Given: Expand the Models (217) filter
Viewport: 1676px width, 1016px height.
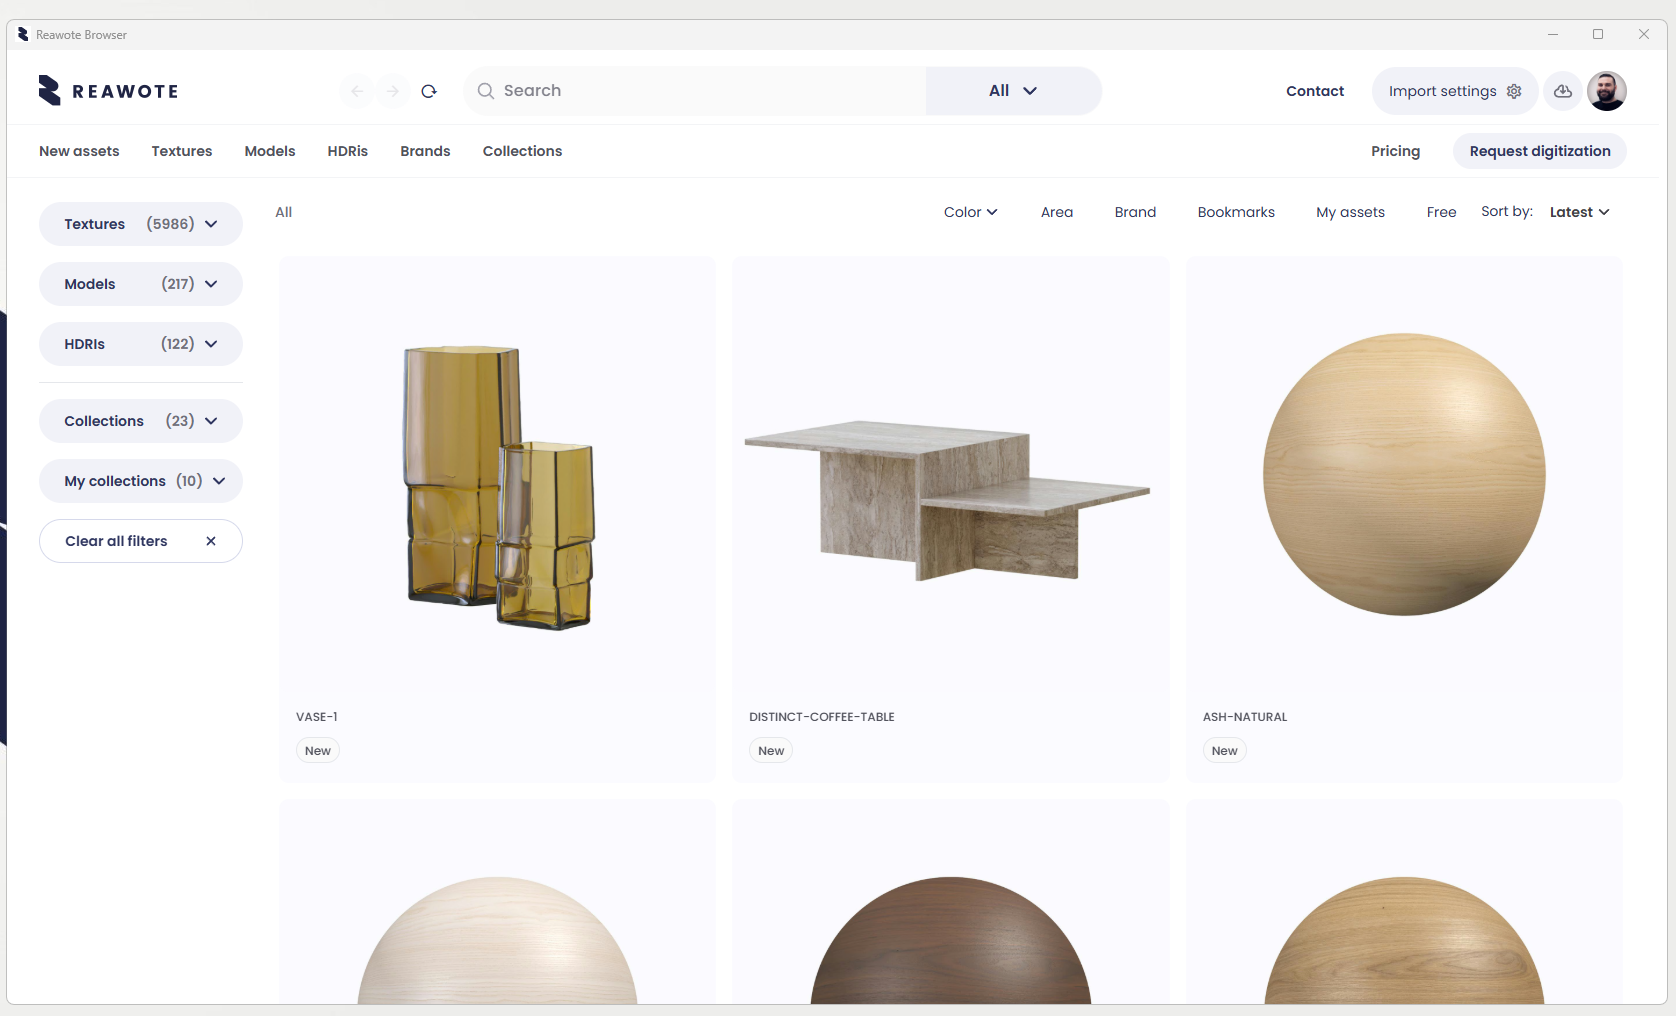Looking at the screenshot, I should coord(141,284).
